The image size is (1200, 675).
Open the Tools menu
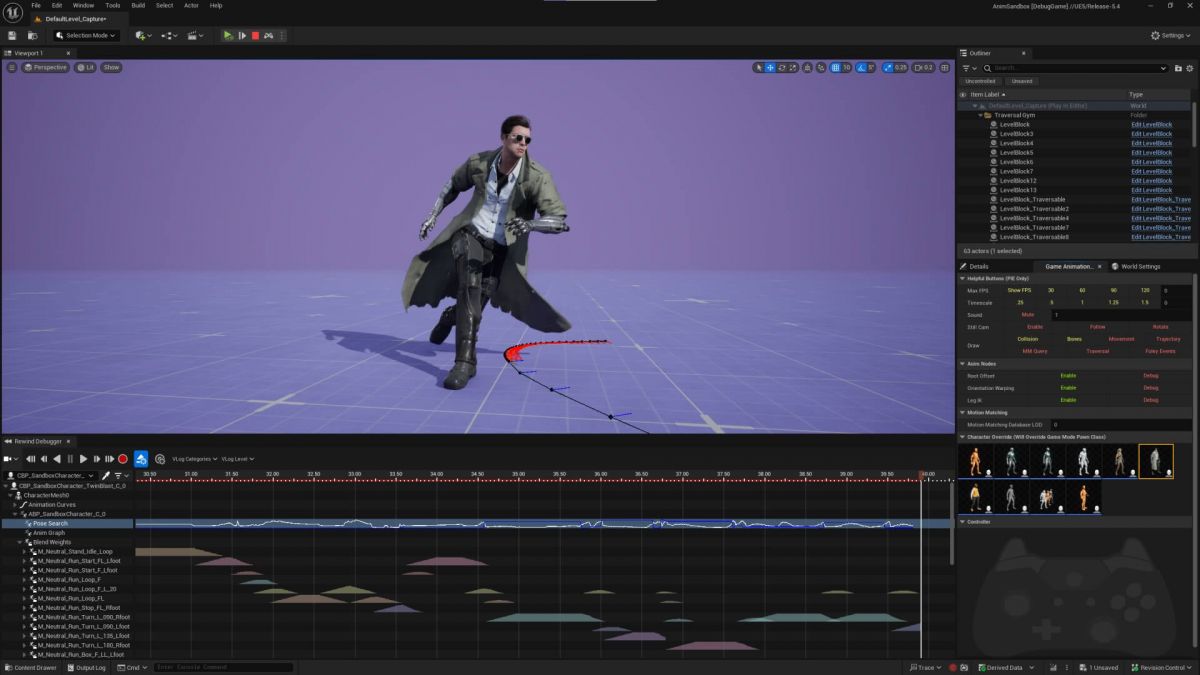pyautogui.click(x=113, y=5)
